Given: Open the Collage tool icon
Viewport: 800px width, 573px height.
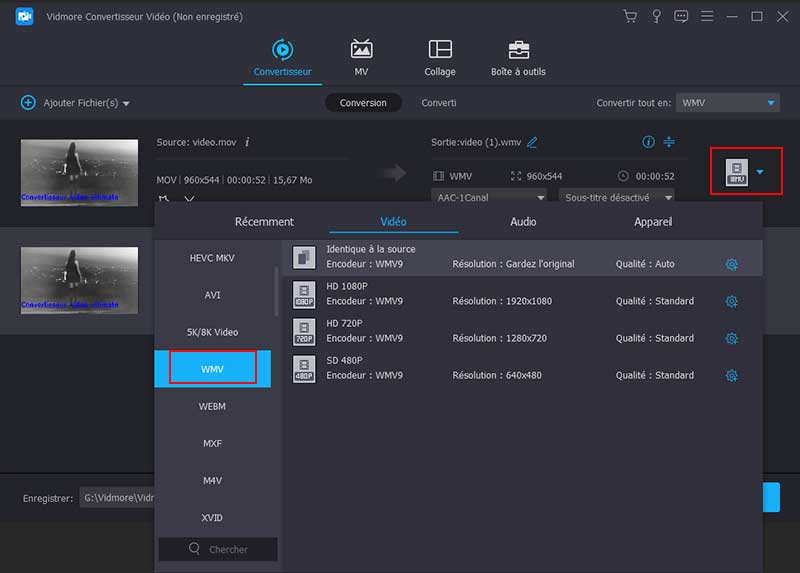Looking at the screenshot, I should (x=439, y=50).
